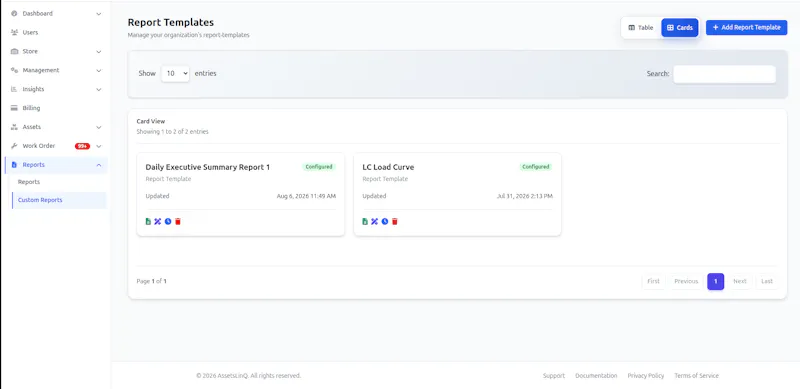800x389 pixels.
Task: Open the LC Load Curve card title
Action: point(388,167)
